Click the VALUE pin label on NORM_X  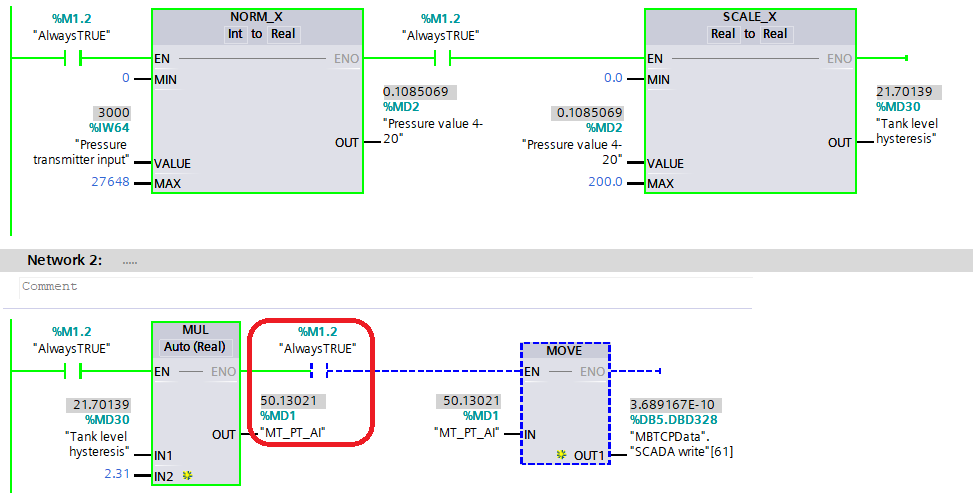[x=173, y=164]
